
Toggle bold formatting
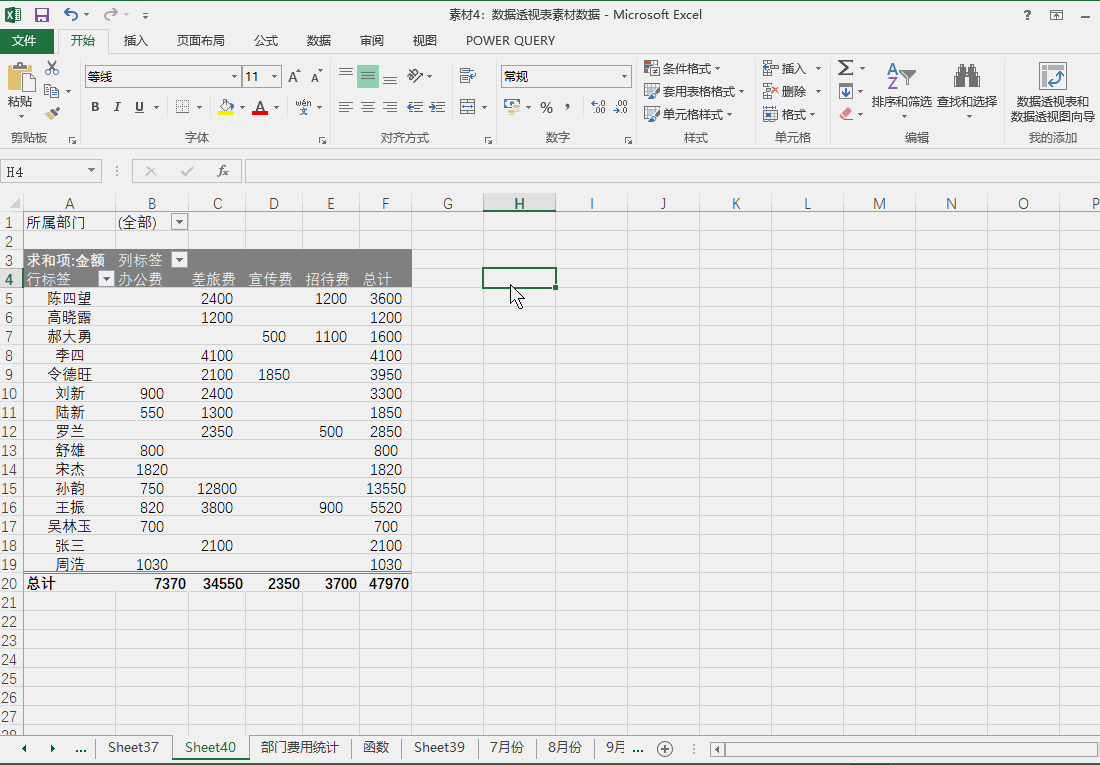pyautogui.click(x=95, y=107)
